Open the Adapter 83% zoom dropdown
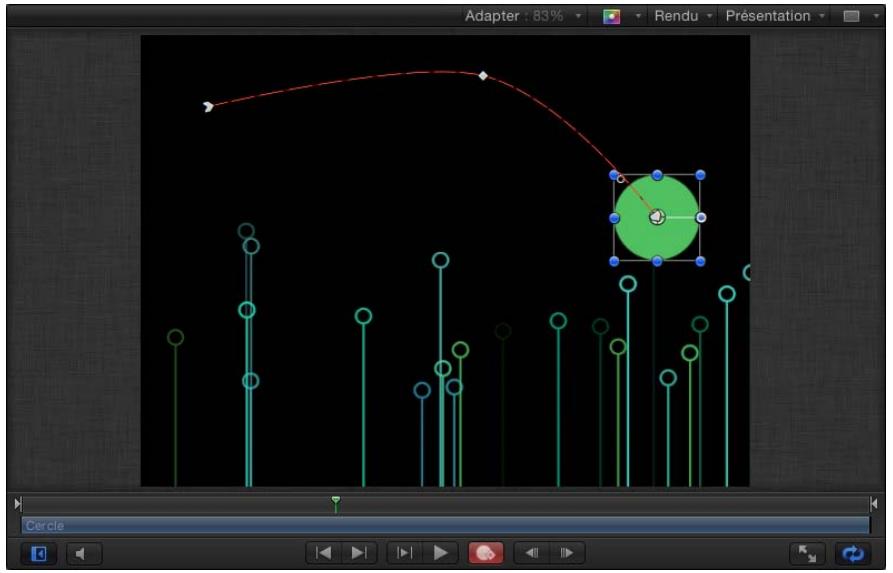This screenshot has height=573, width=893. (x=523, y=16)
